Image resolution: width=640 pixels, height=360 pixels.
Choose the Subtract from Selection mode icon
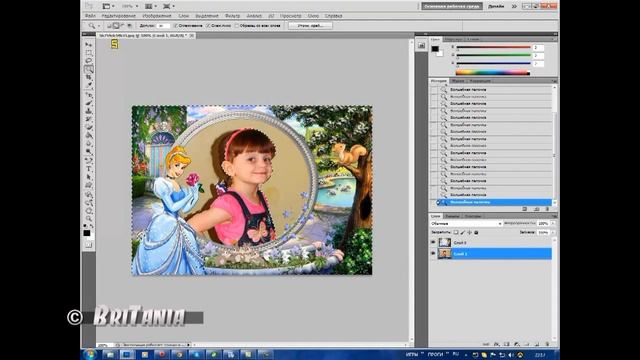tap(122, 26)
